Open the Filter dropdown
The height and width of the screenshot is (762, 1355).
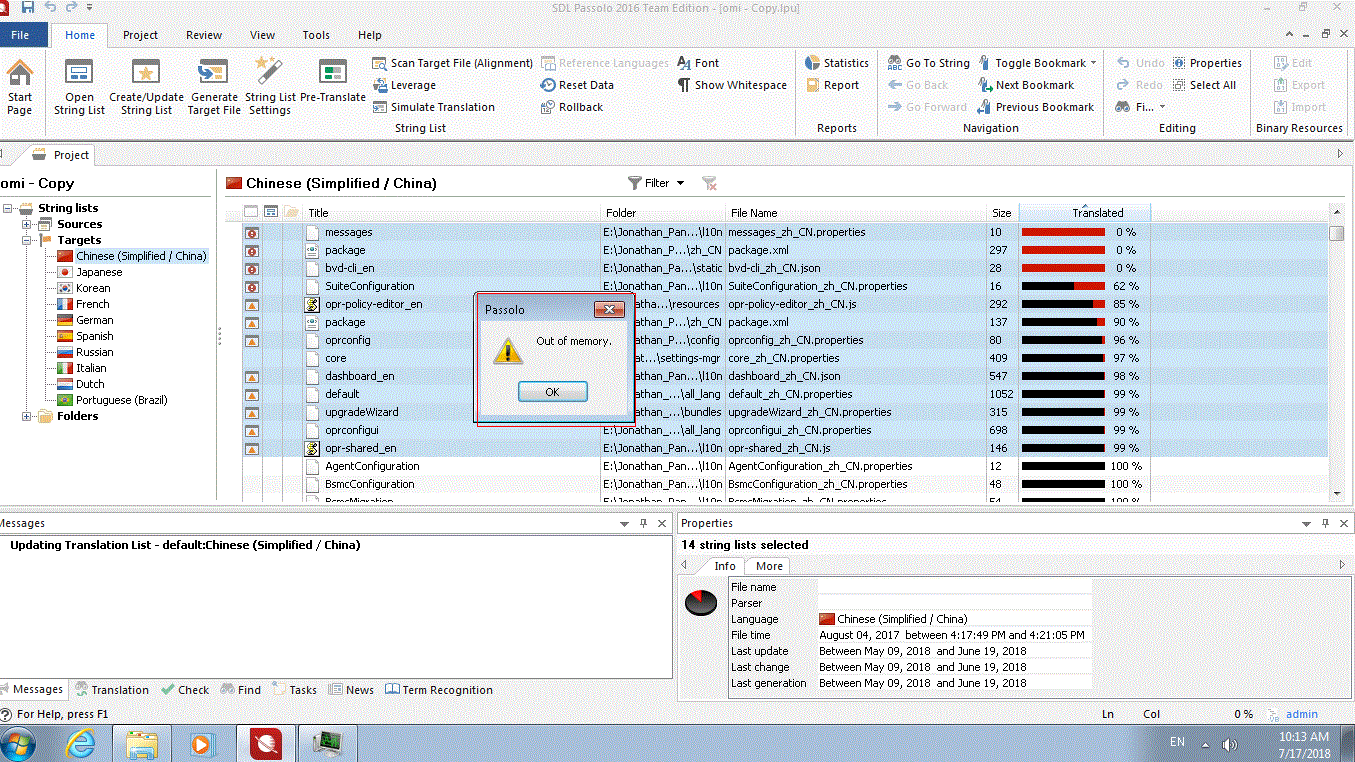point(681,183)
